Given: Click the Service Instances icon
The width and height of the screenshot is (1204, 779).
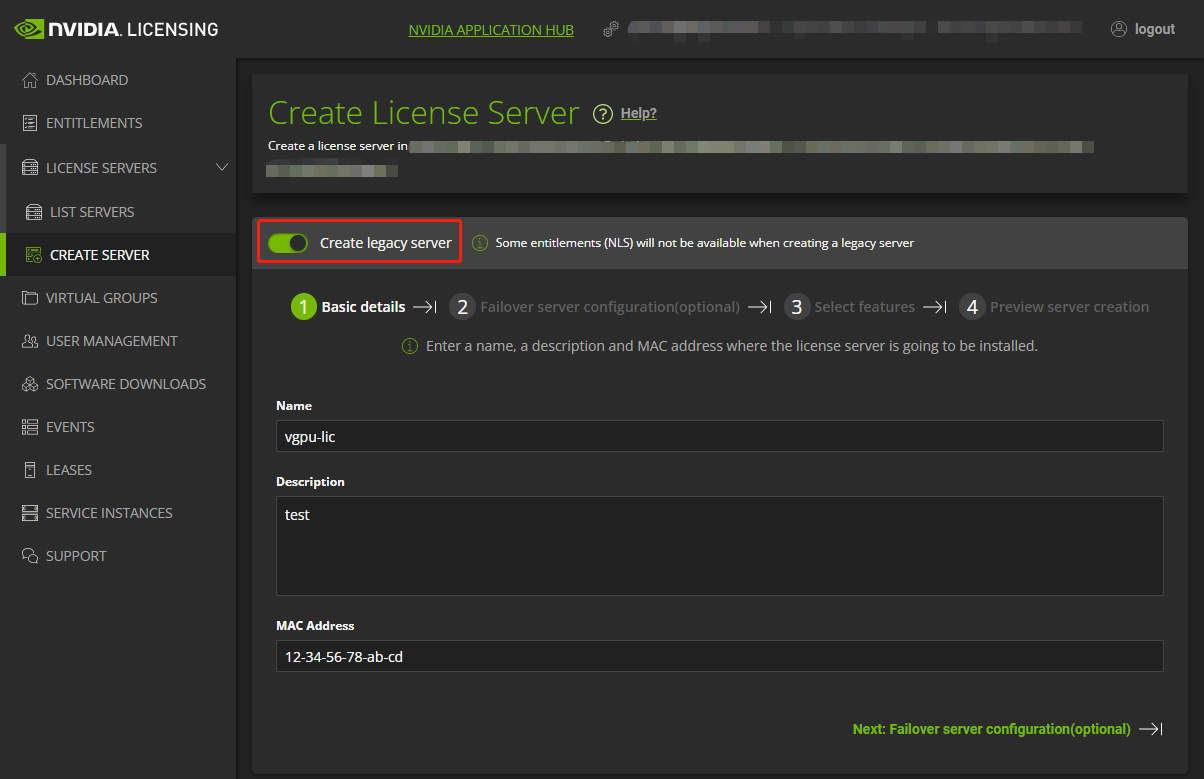Looking at the screenshot, I should (x=30, y=513).
